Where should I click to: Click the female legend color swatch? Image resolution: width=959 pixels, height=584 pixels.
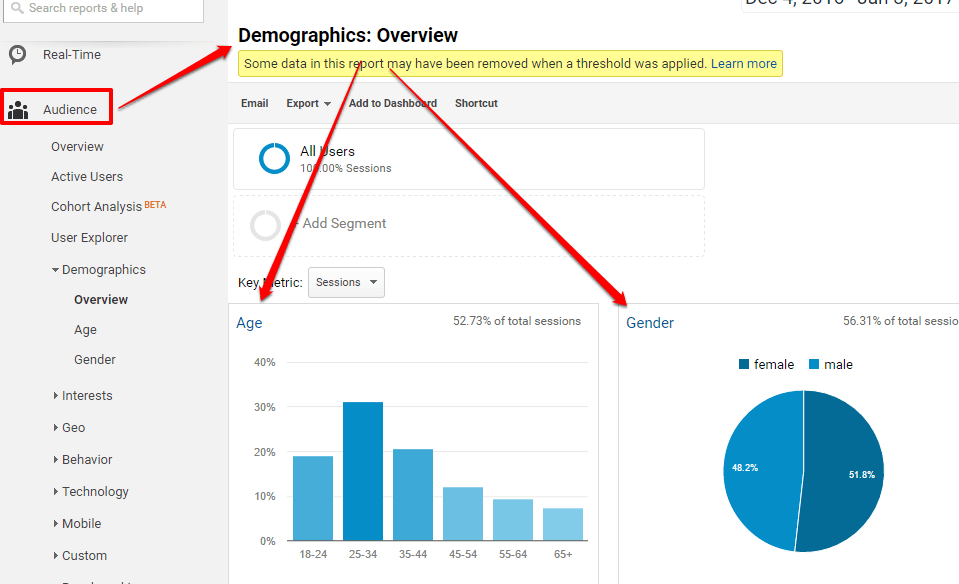coord(744,364)
